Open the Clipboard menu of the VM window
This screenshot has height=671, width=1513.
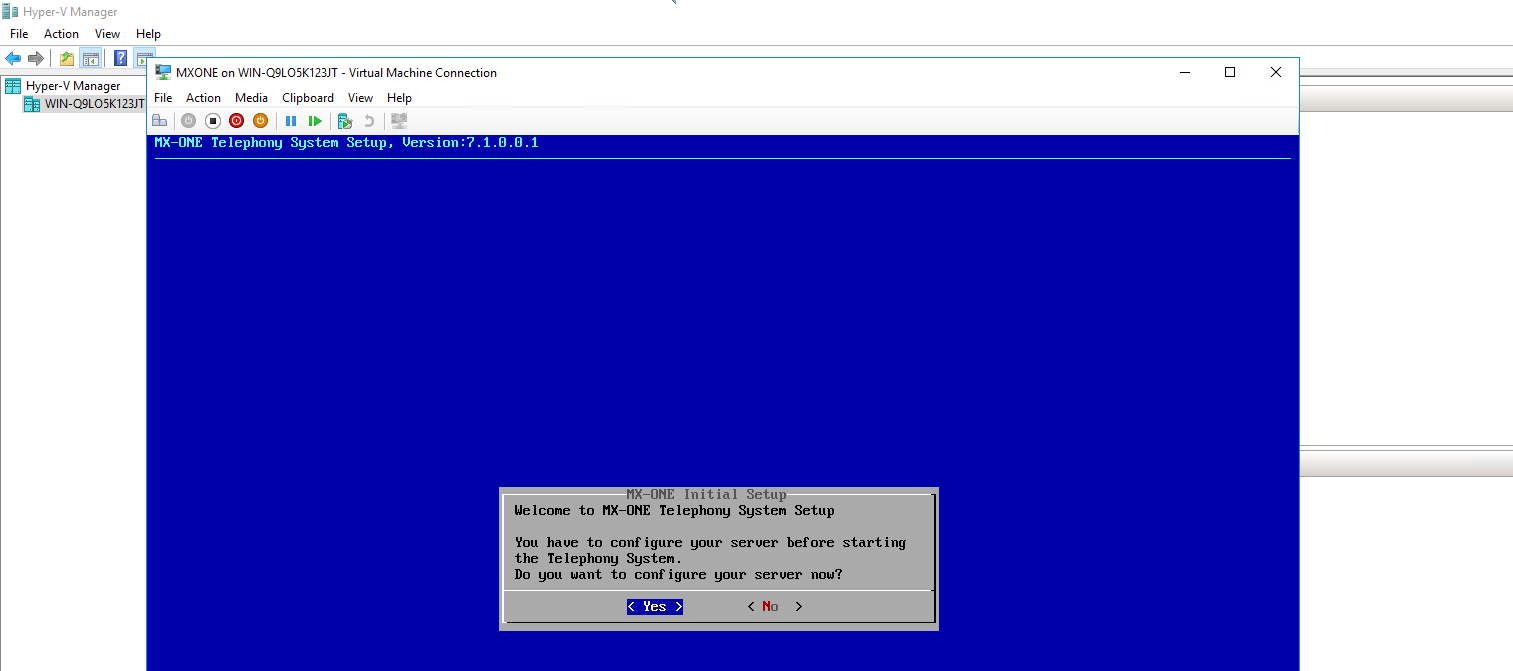pos(308,98)
